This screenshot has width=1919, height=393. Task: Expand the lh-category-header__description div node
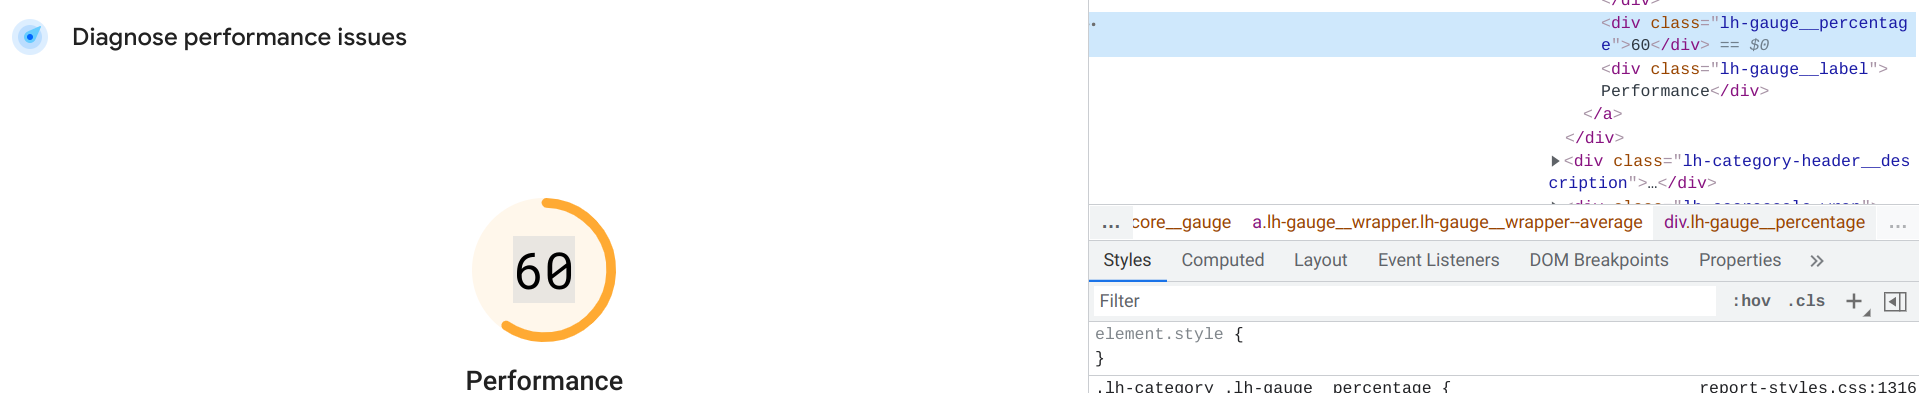[1555, 161]
